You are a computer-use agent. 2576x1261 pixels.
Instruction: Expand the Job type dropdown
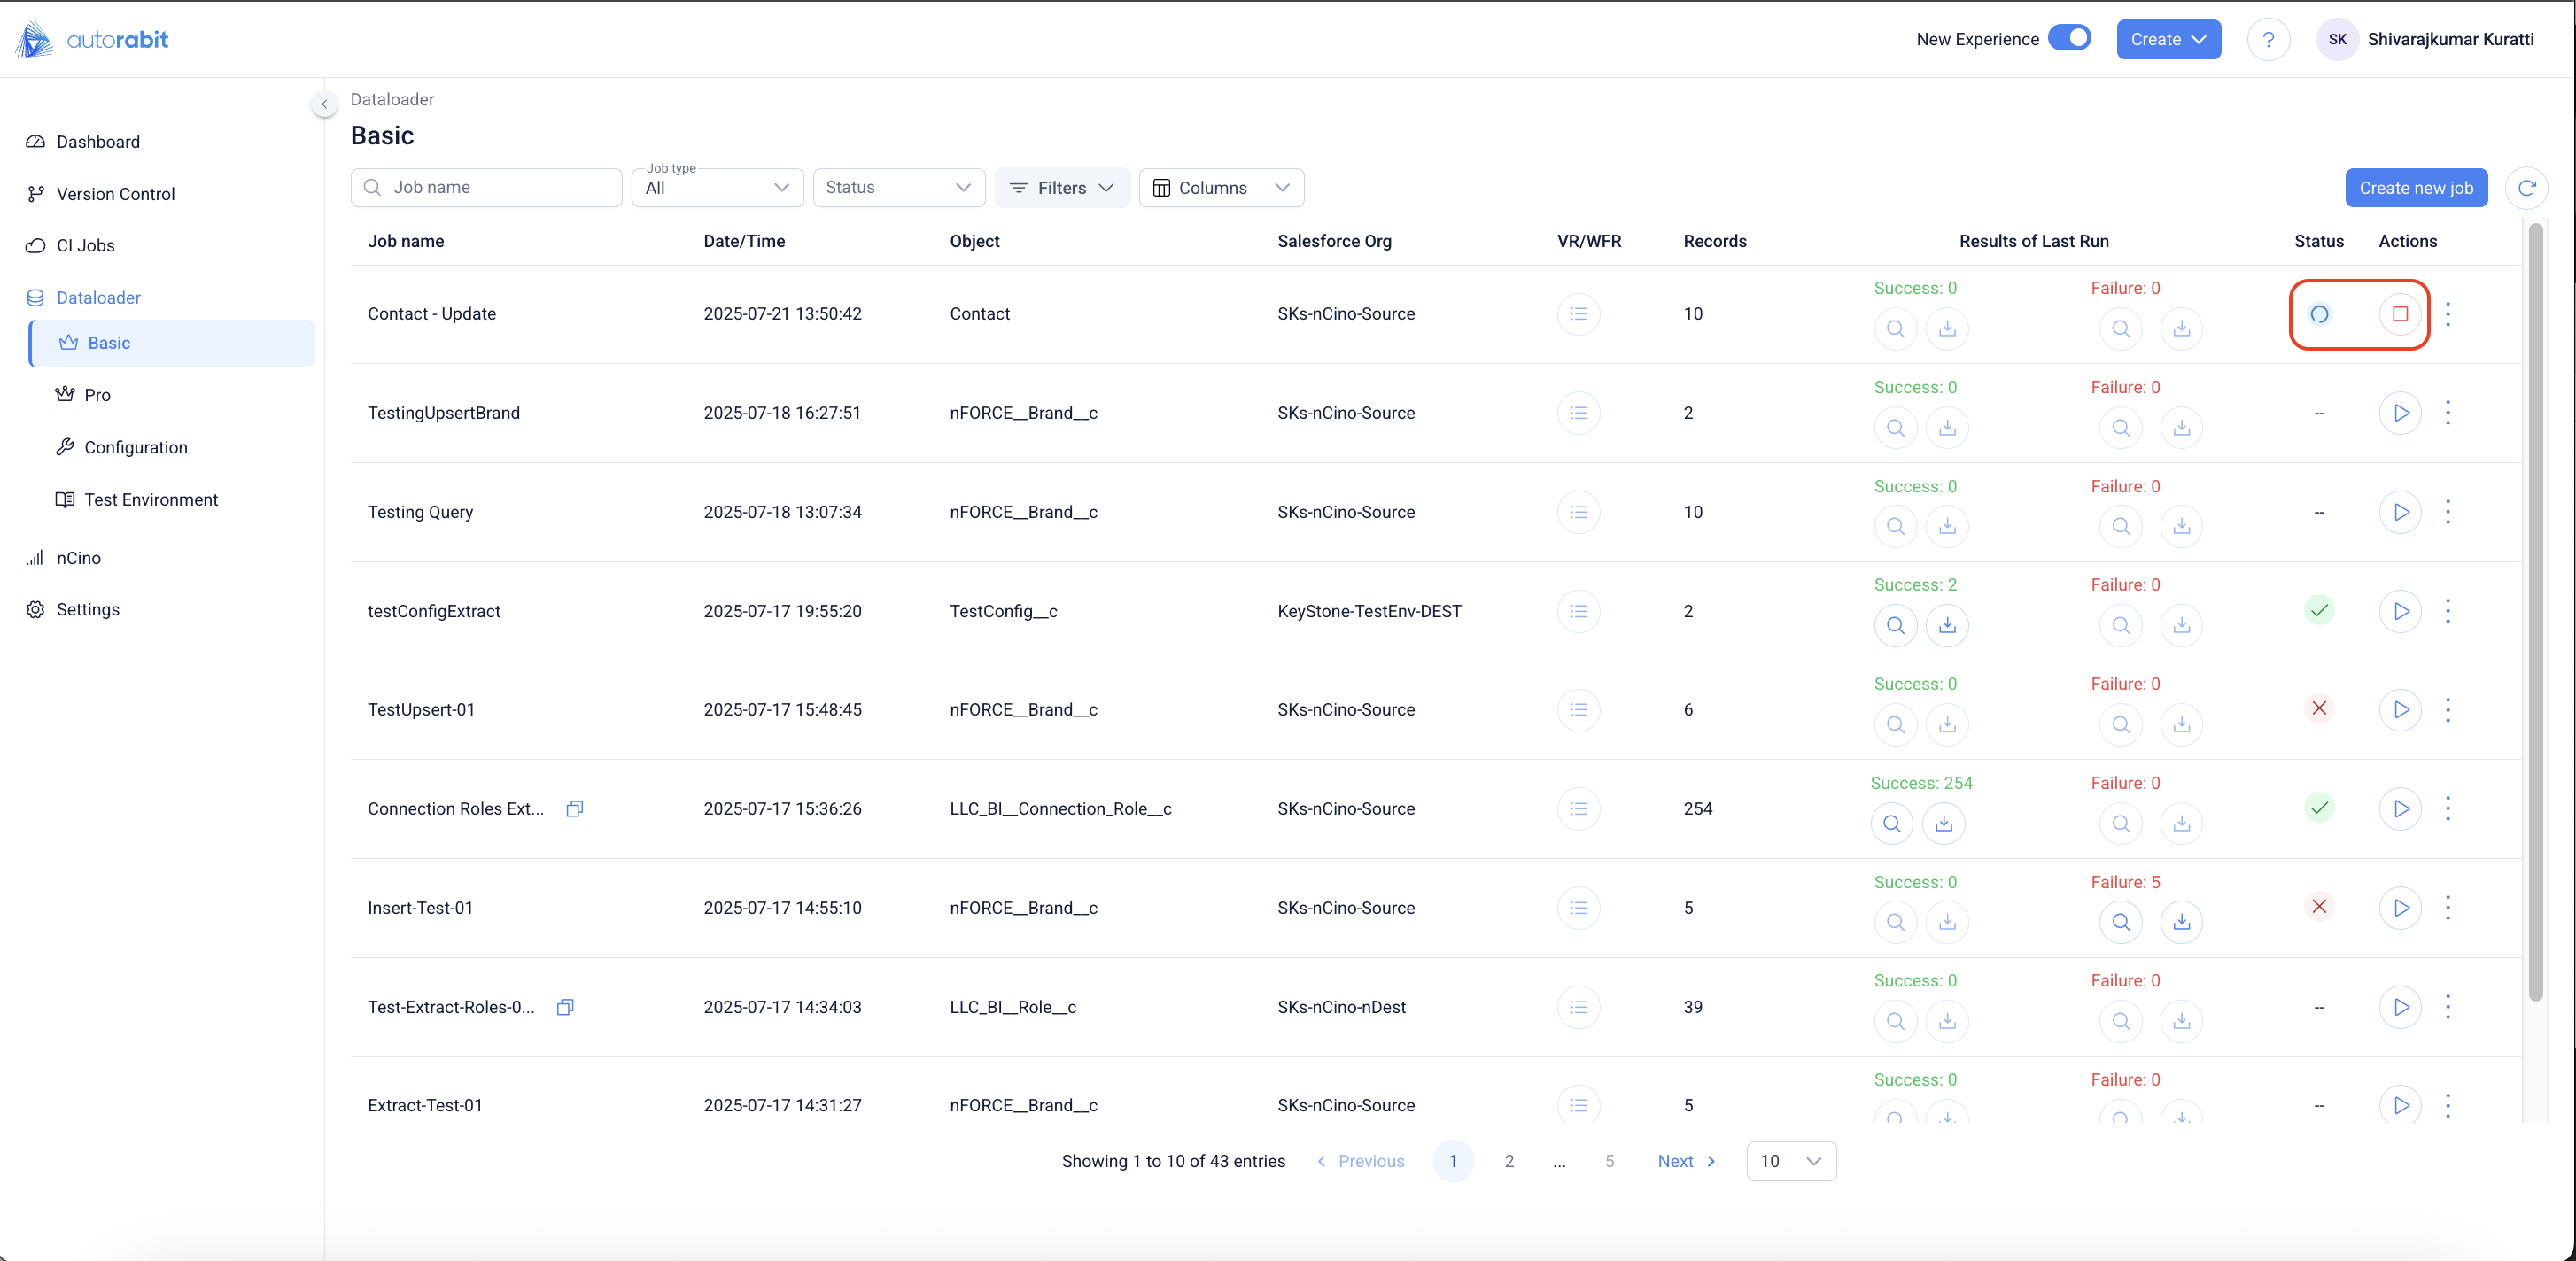pos(717,188)
